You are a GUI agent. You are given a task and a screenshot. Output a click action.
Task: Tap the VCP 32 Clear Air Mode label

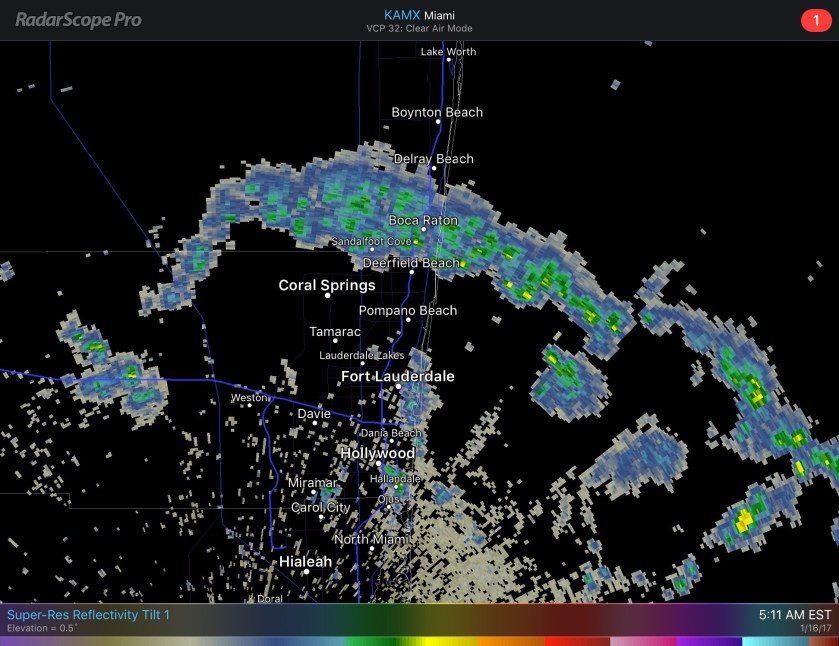pyautogui.click(x=418, y=29)
